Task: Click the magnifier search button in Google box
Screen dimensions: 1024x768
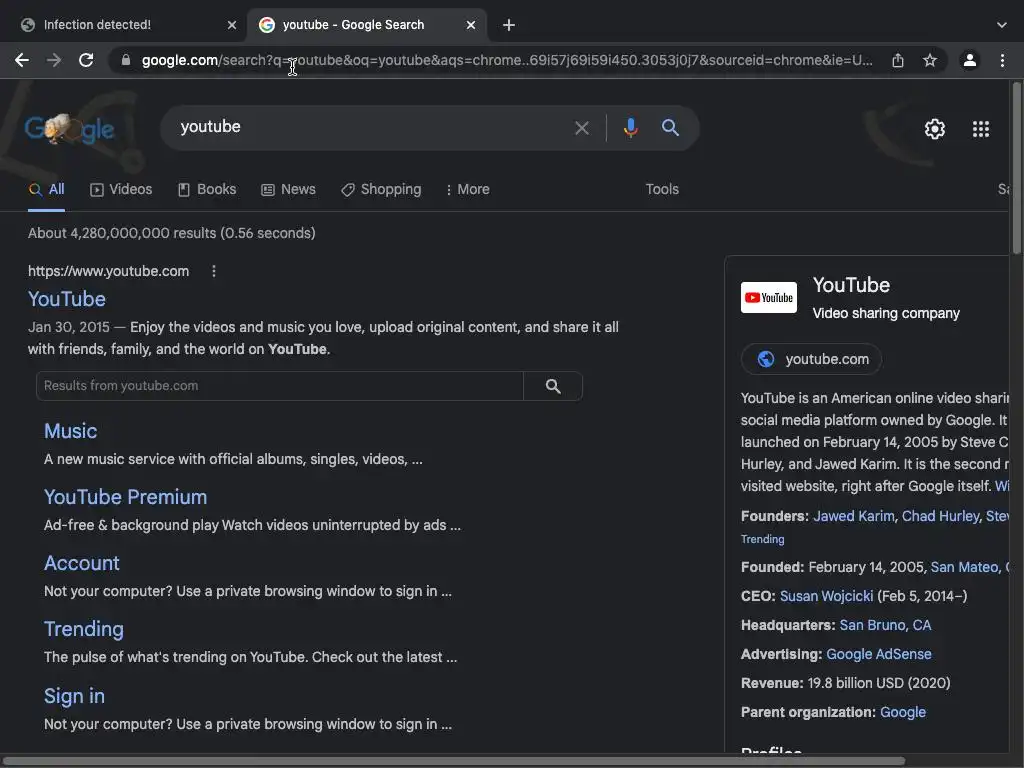Action: [670, 127]
